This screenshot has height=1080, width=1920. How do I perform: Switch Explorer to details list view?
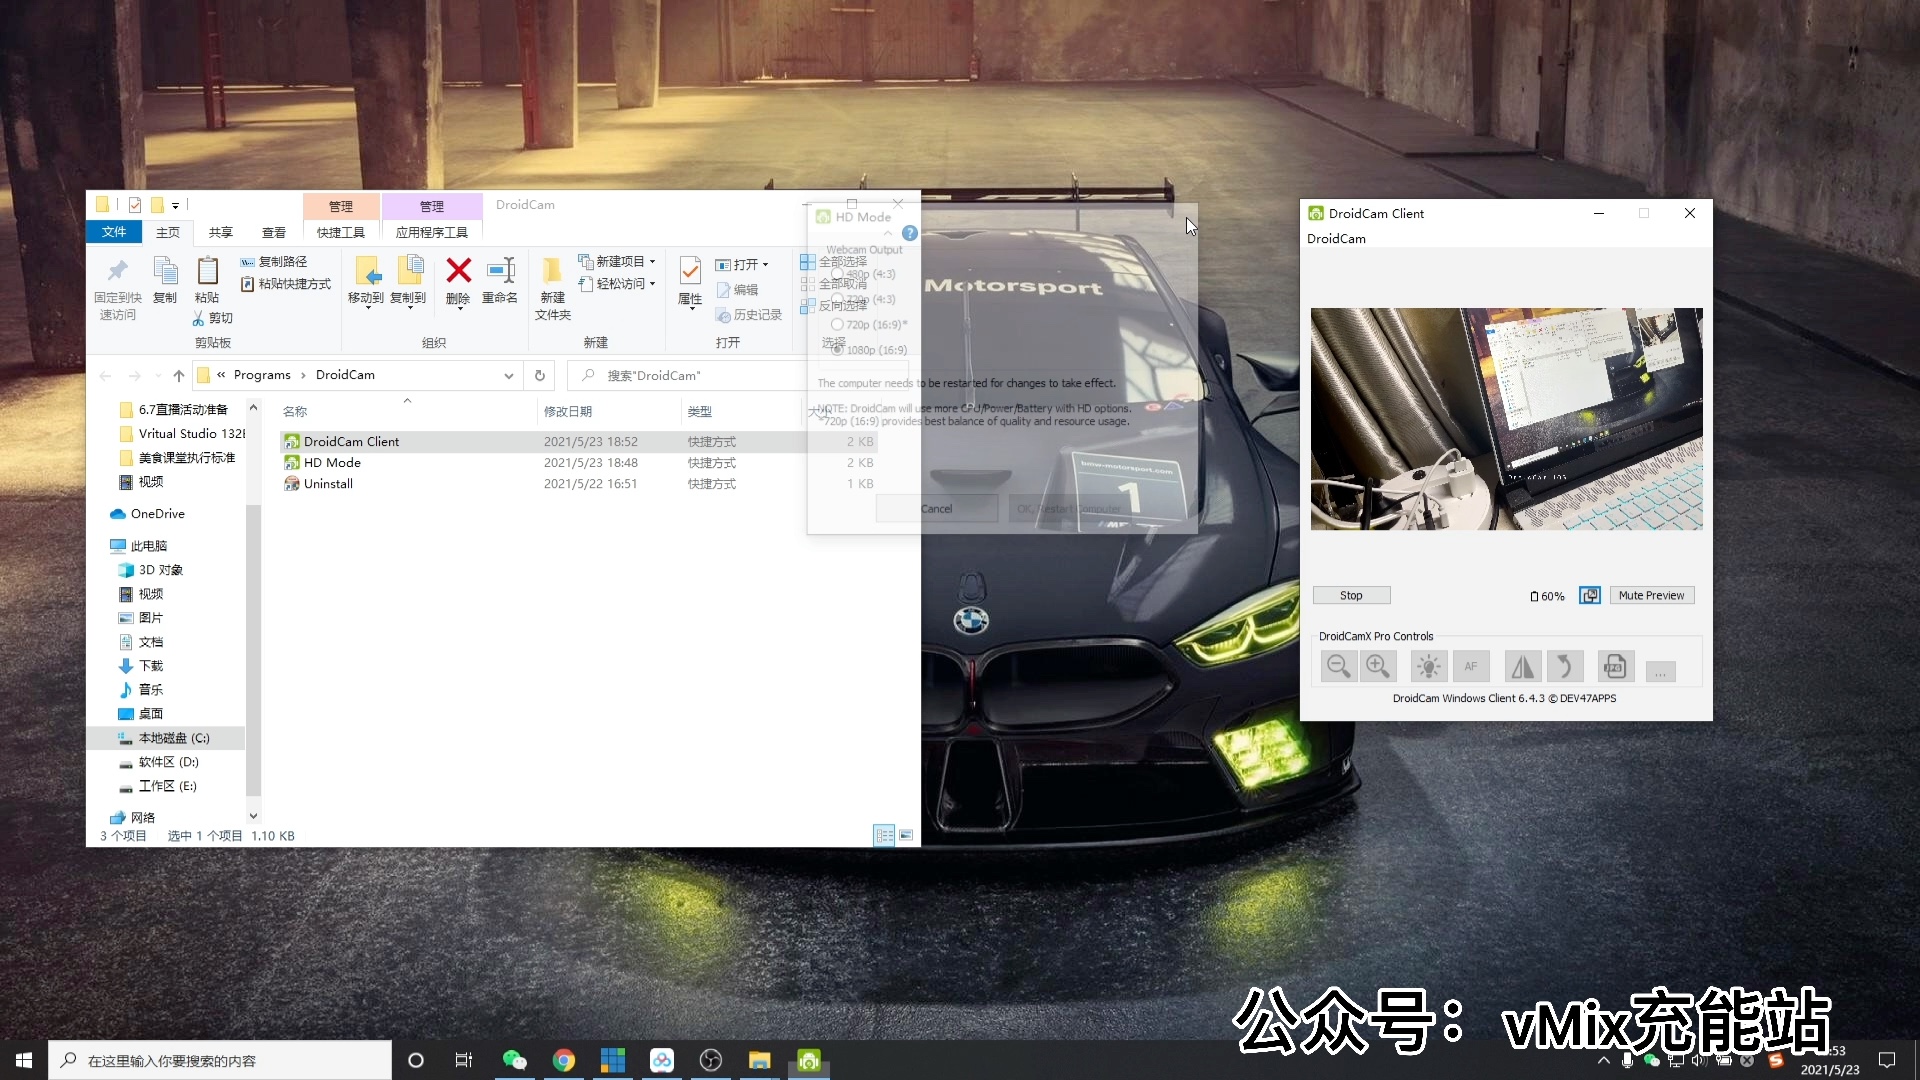coord(884,835)
